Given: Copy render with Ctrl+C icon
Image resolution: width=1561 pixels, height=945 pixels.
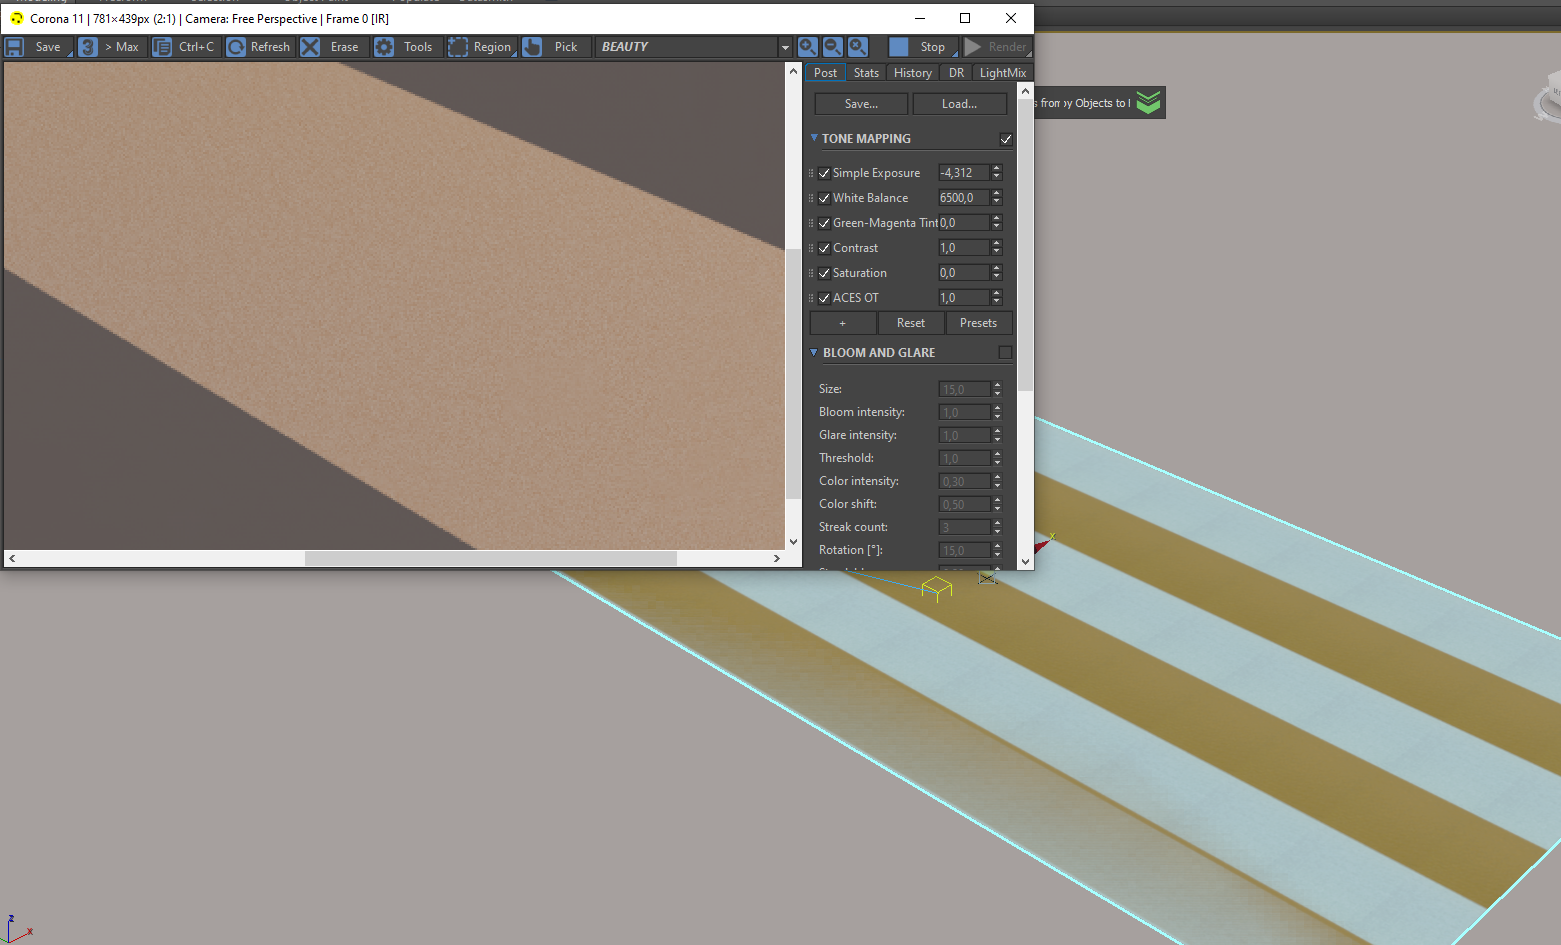Looking at the screenshot, I should point(162,47).
